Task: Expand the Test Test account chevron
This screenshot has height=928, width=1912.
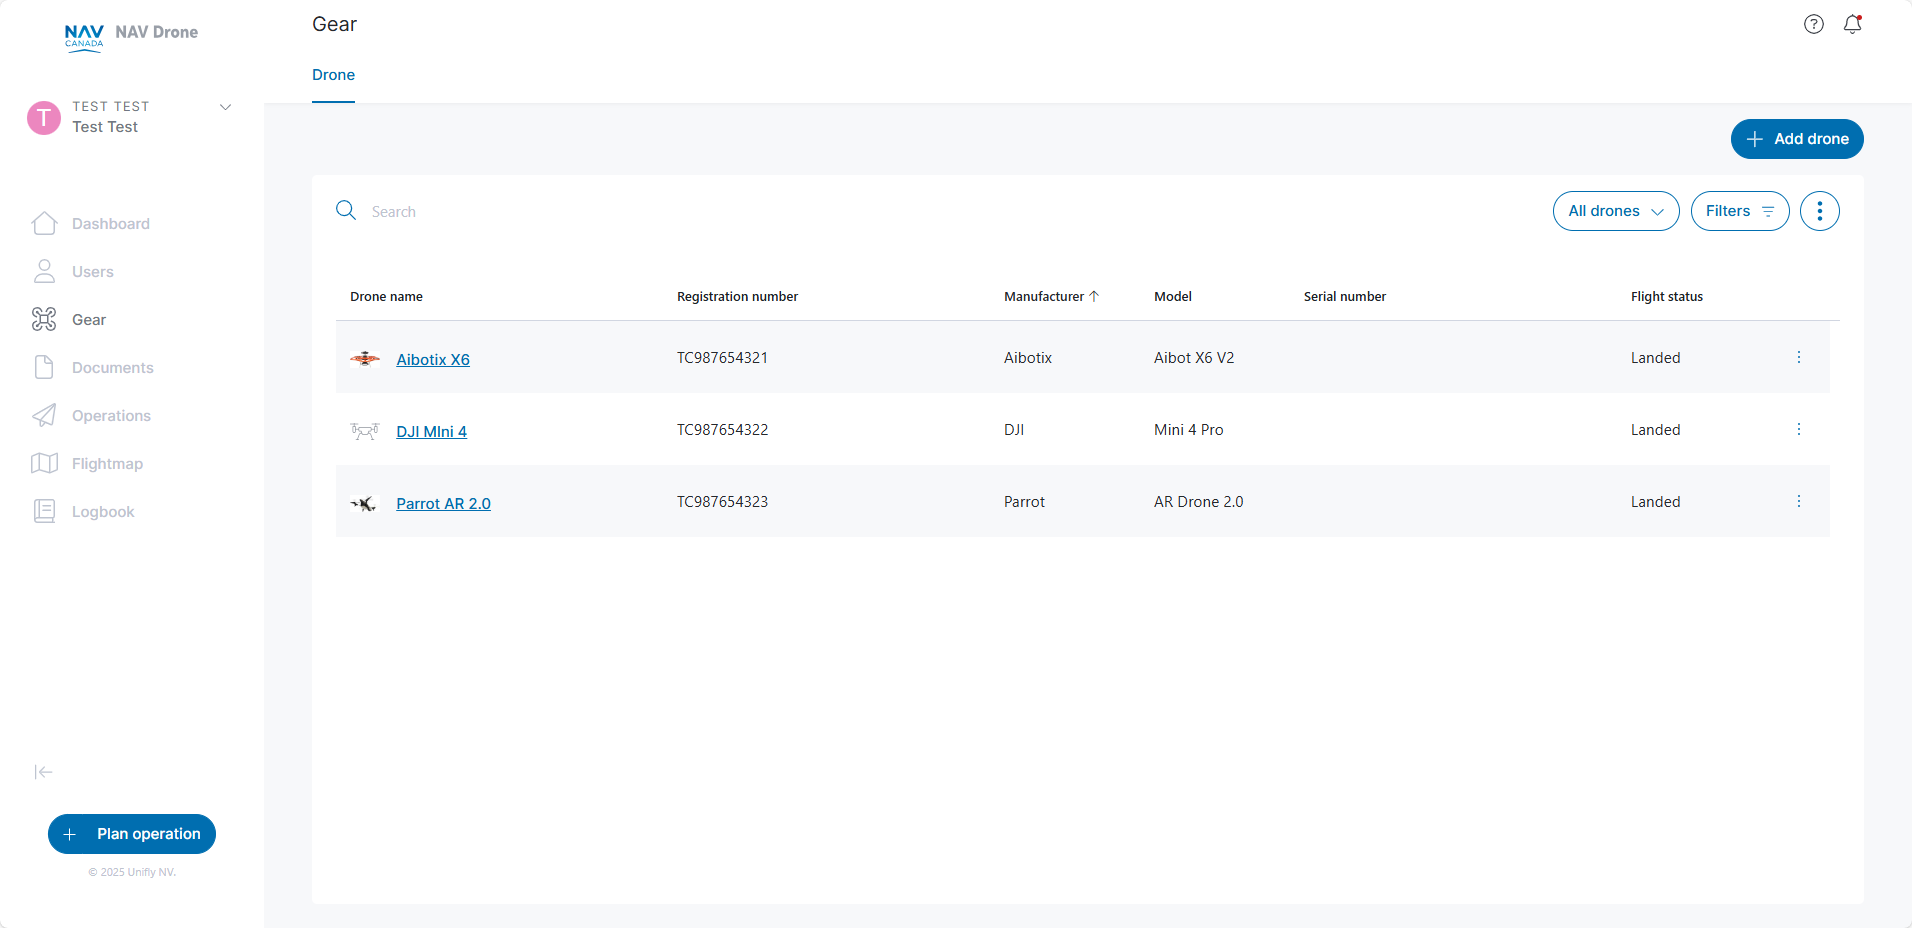Action: click(225, 107)
